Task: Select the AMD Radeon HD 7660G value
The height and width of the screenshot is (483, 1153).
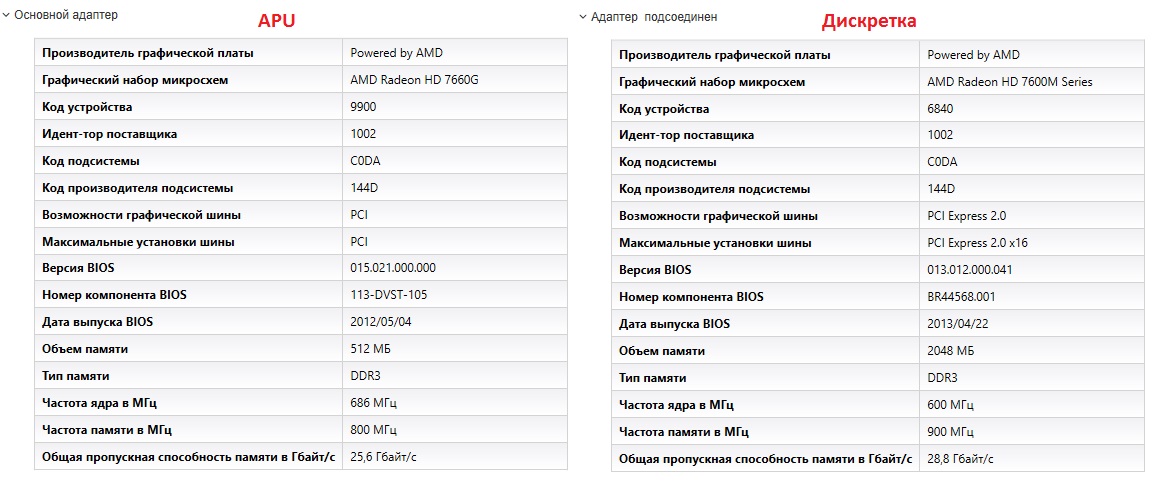Action: coord(414,80)
